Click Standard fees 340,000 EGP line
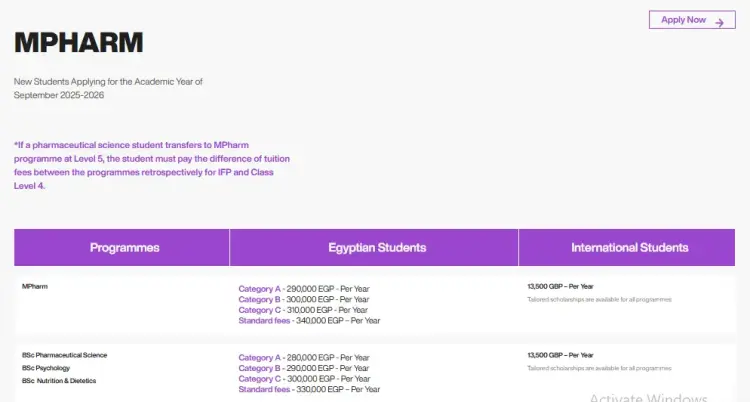The image size is (750, 402). click(x=309, y=320)
